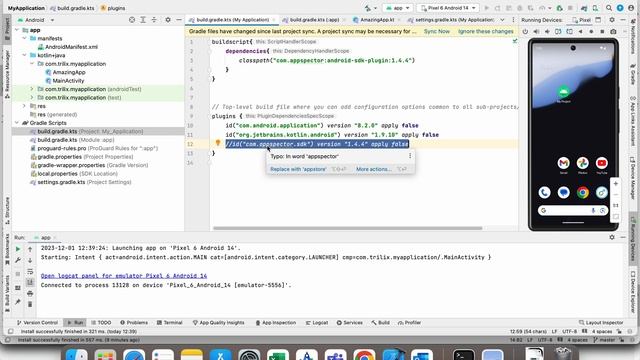
Task: Click Expand All icon in Project panel
Action: pyautogui.click(x=143, y=20)
